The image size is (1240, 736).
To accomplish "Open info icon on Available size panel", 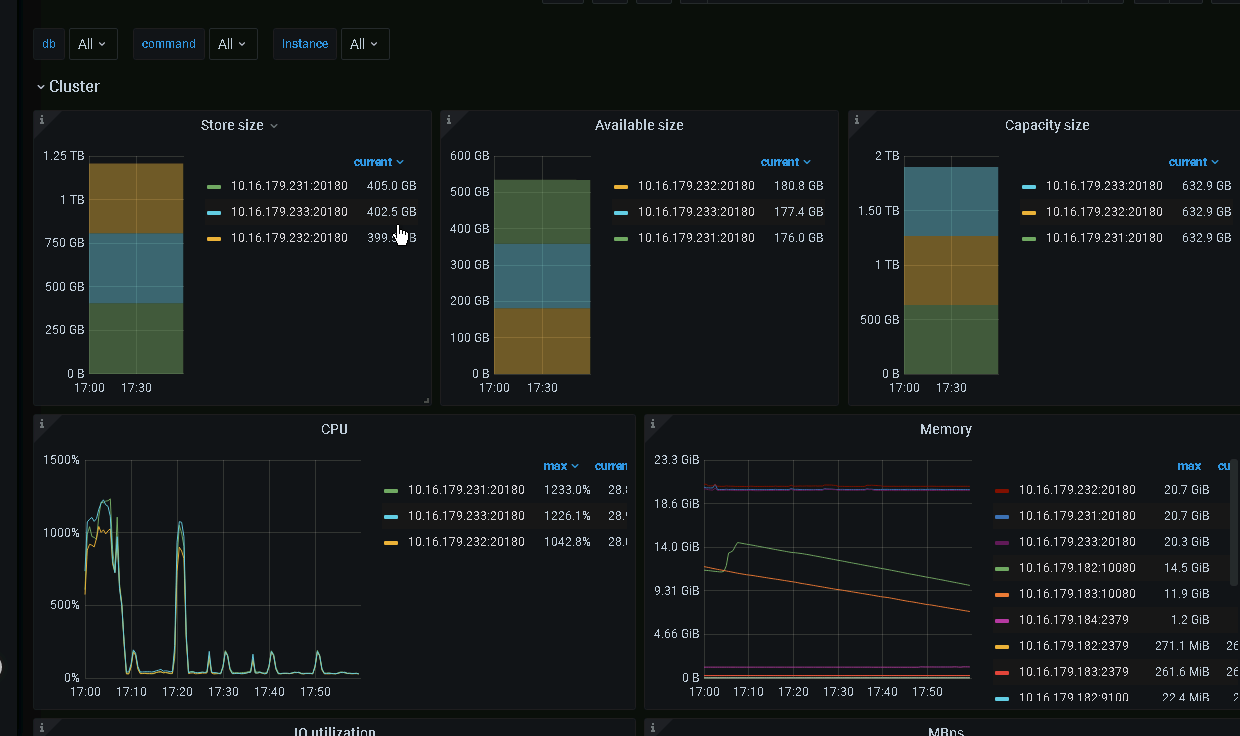I will tap(448, 119).
